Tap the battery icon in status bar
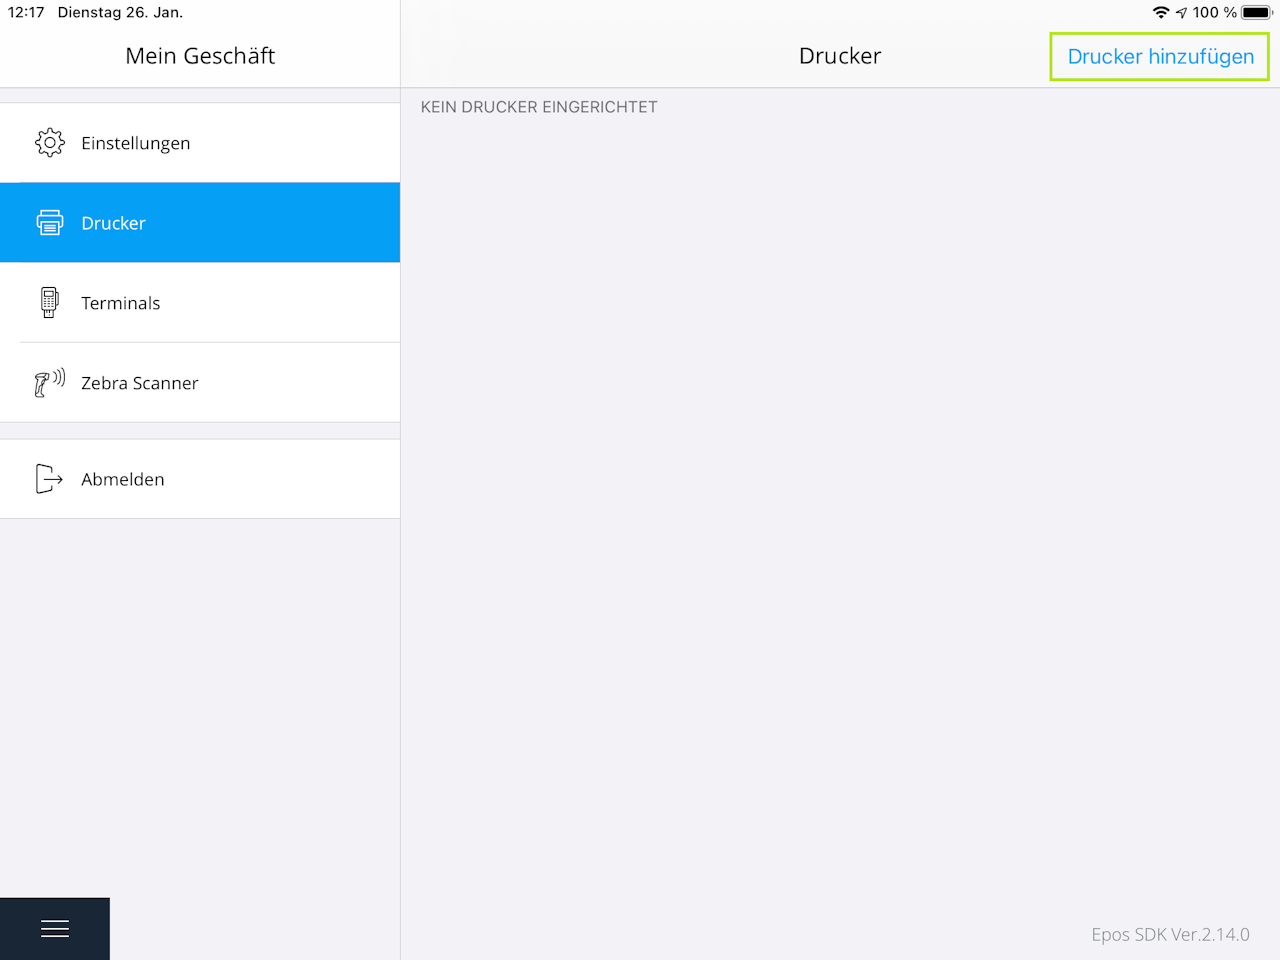The height and width of the screenshot is (960, 1280). click(1257, 12)
